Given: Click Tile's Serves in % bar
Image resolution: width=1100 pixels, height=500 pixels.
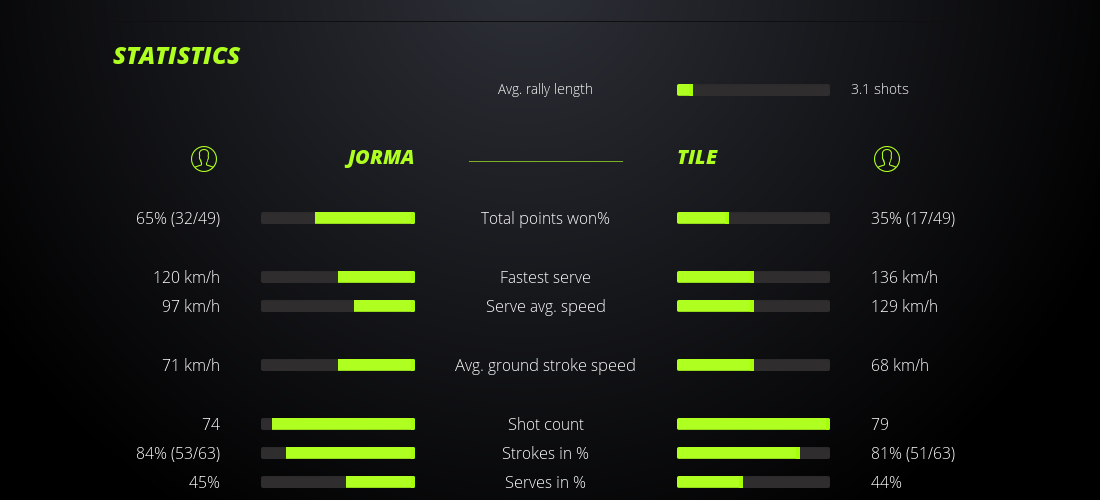Looking at the screenshot, I should tap(753, 482).
